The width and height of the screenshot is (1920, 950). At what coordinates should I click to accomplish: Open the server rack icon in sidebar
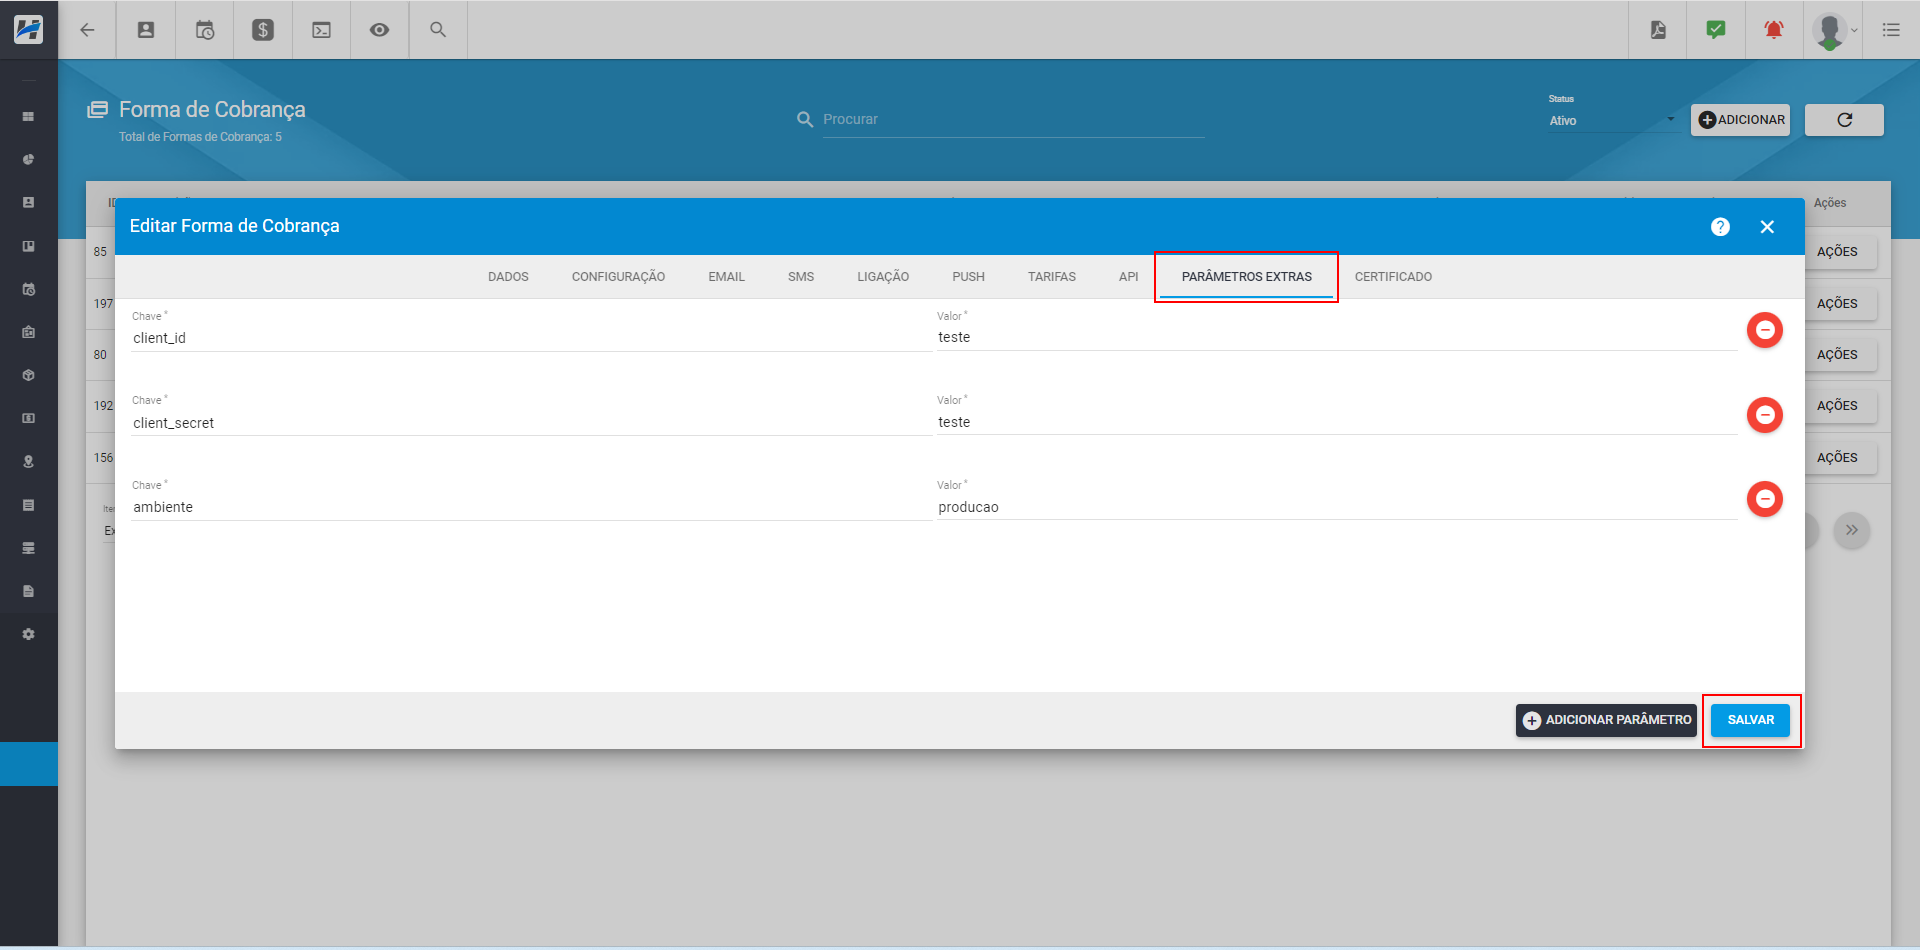pos(28,548)
